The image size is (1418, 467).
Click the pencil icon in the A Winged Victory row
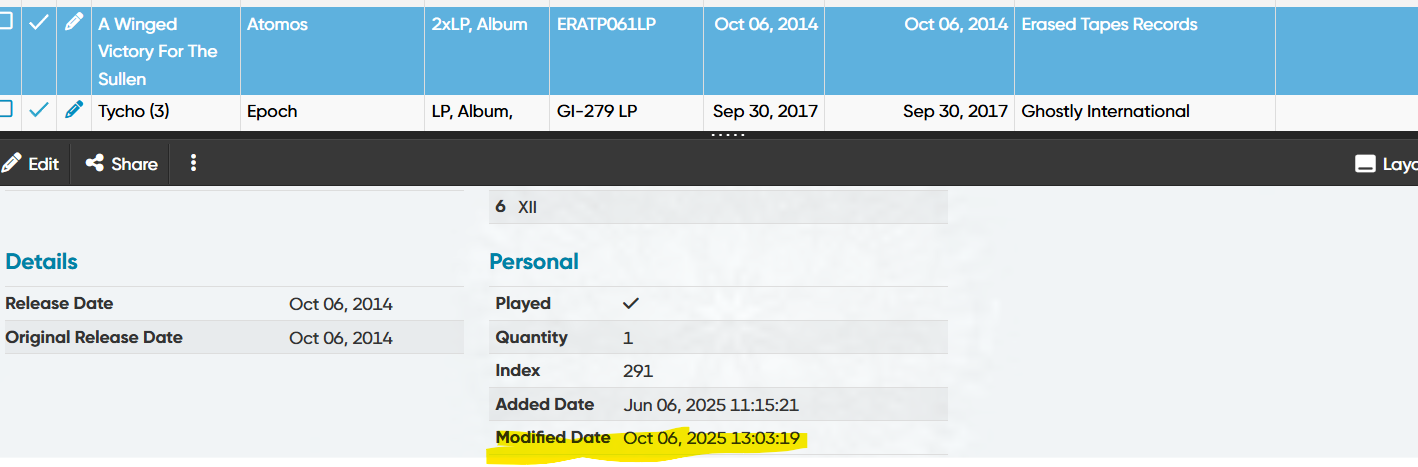(73, 23)
